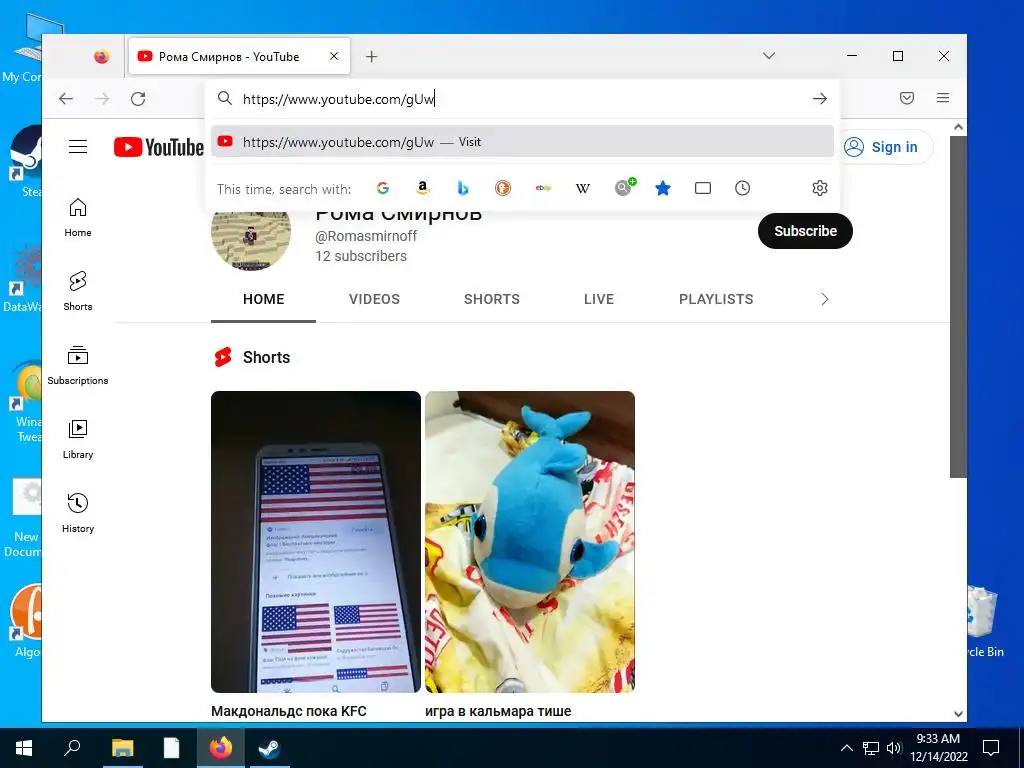1024x768 pixels.
Task: Click the scrollbar down arrow
Action: click(958, 714)
